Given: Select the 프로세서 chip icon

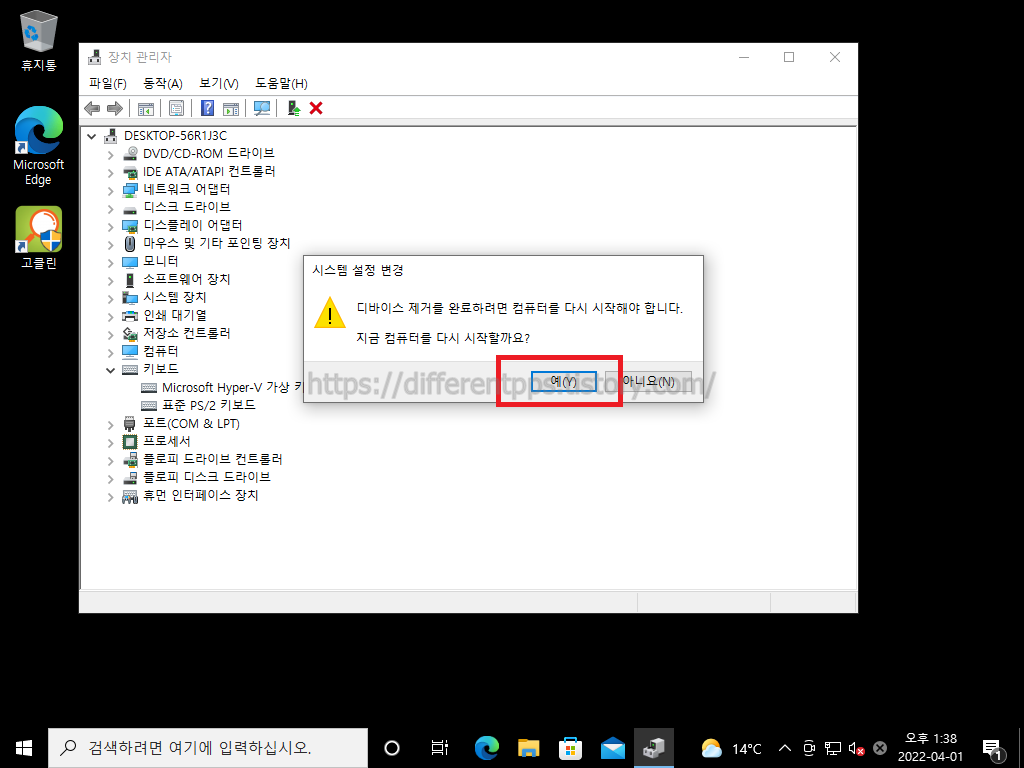Looking at the screenshot, I should 130,441.
